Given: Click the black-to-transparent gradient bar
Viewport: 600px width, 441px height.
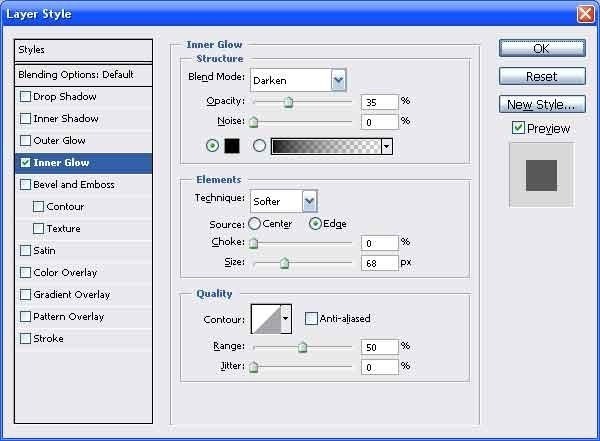Looking at the screenshot, I should tap(326, 146).
